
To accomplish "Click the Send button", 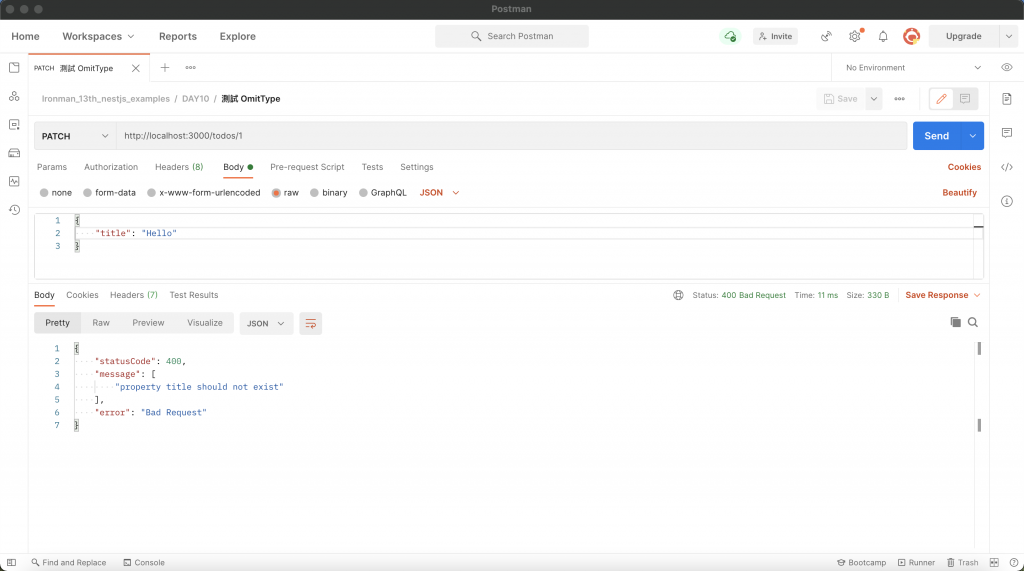I will coord(936,136).
